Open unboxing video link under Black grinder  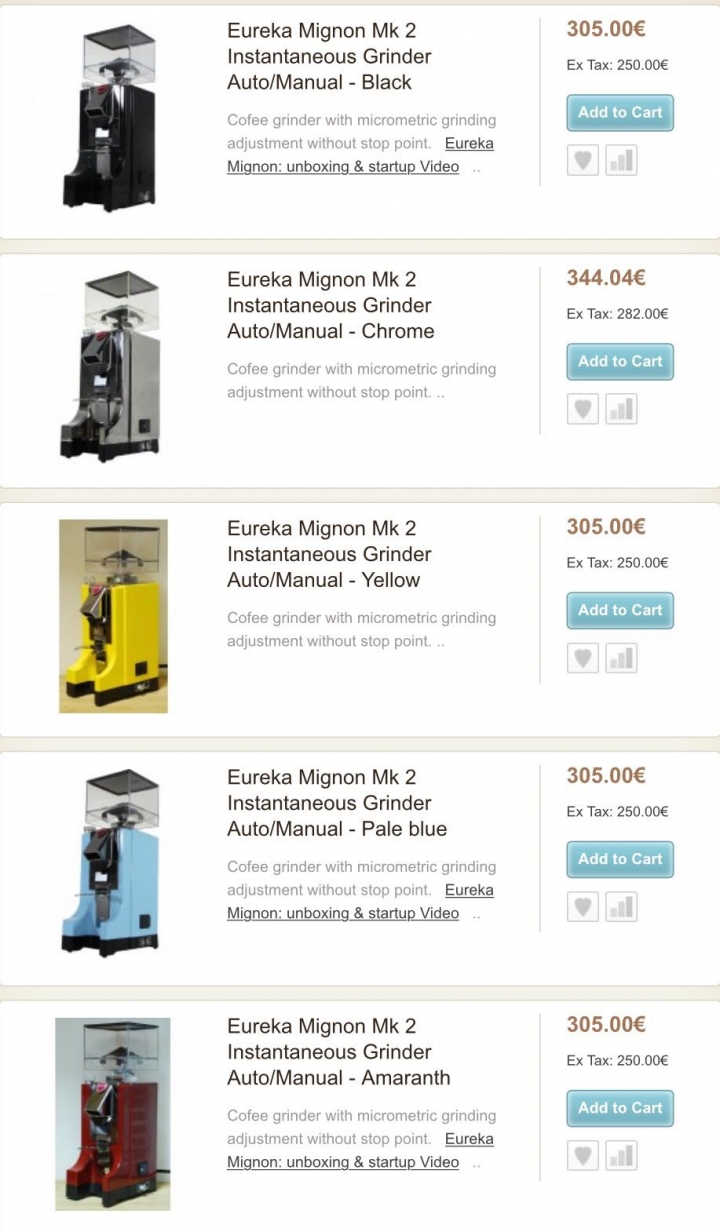[x=360, y=155]
